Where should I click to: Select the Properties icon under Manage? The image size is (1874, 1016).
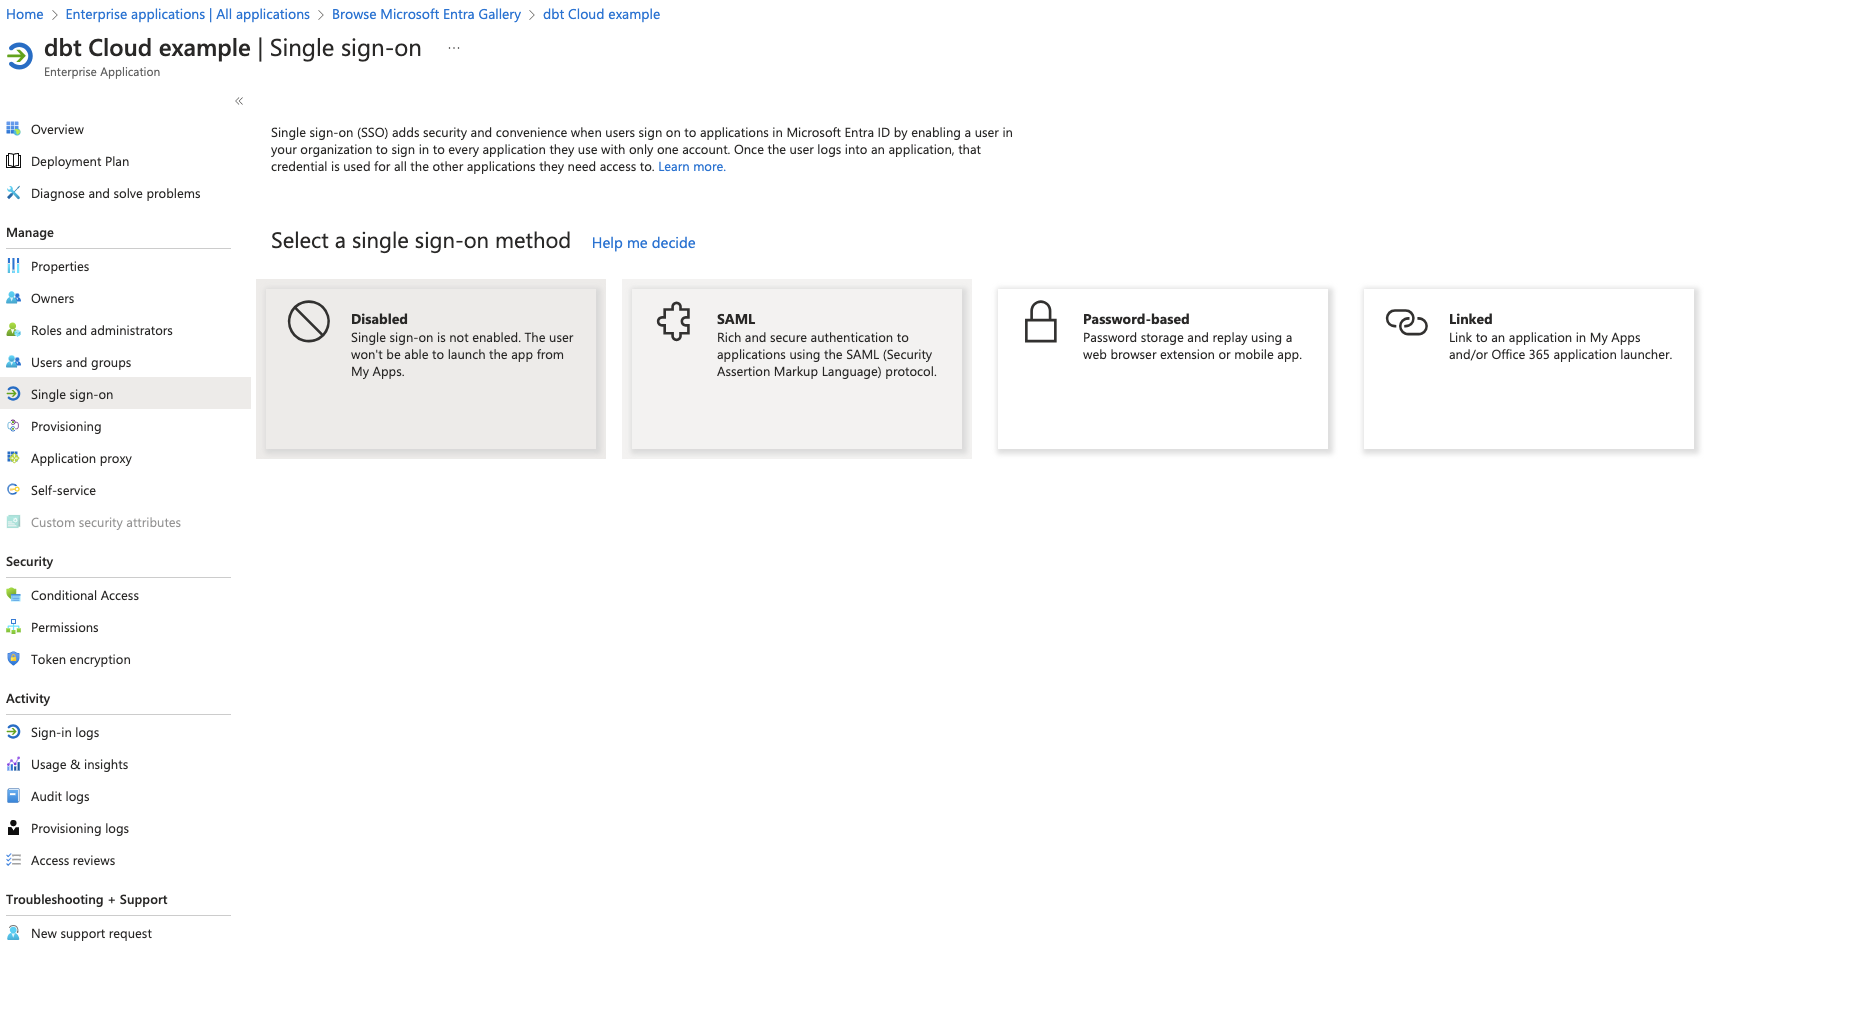click(14, 266)
